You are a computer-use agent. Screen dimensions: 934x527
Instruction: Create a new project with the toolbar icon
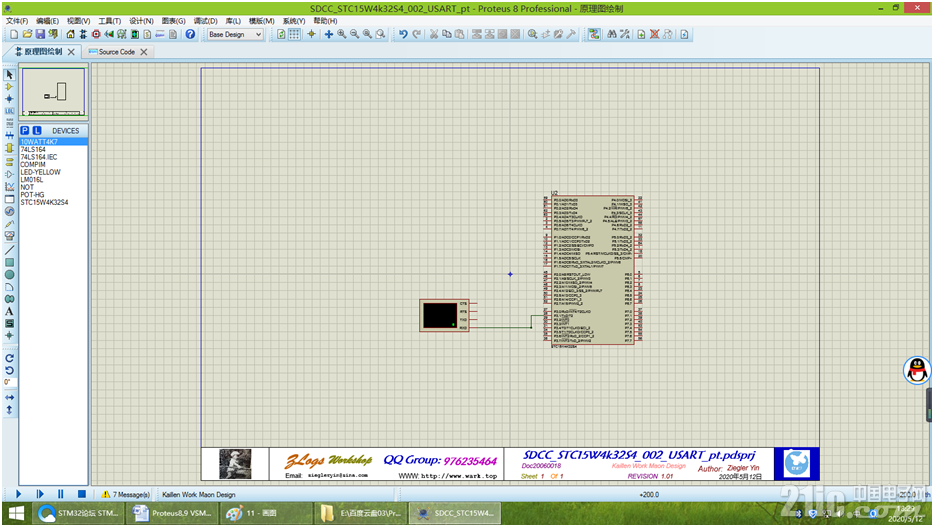pyautogui.click(x=14, y=35)
